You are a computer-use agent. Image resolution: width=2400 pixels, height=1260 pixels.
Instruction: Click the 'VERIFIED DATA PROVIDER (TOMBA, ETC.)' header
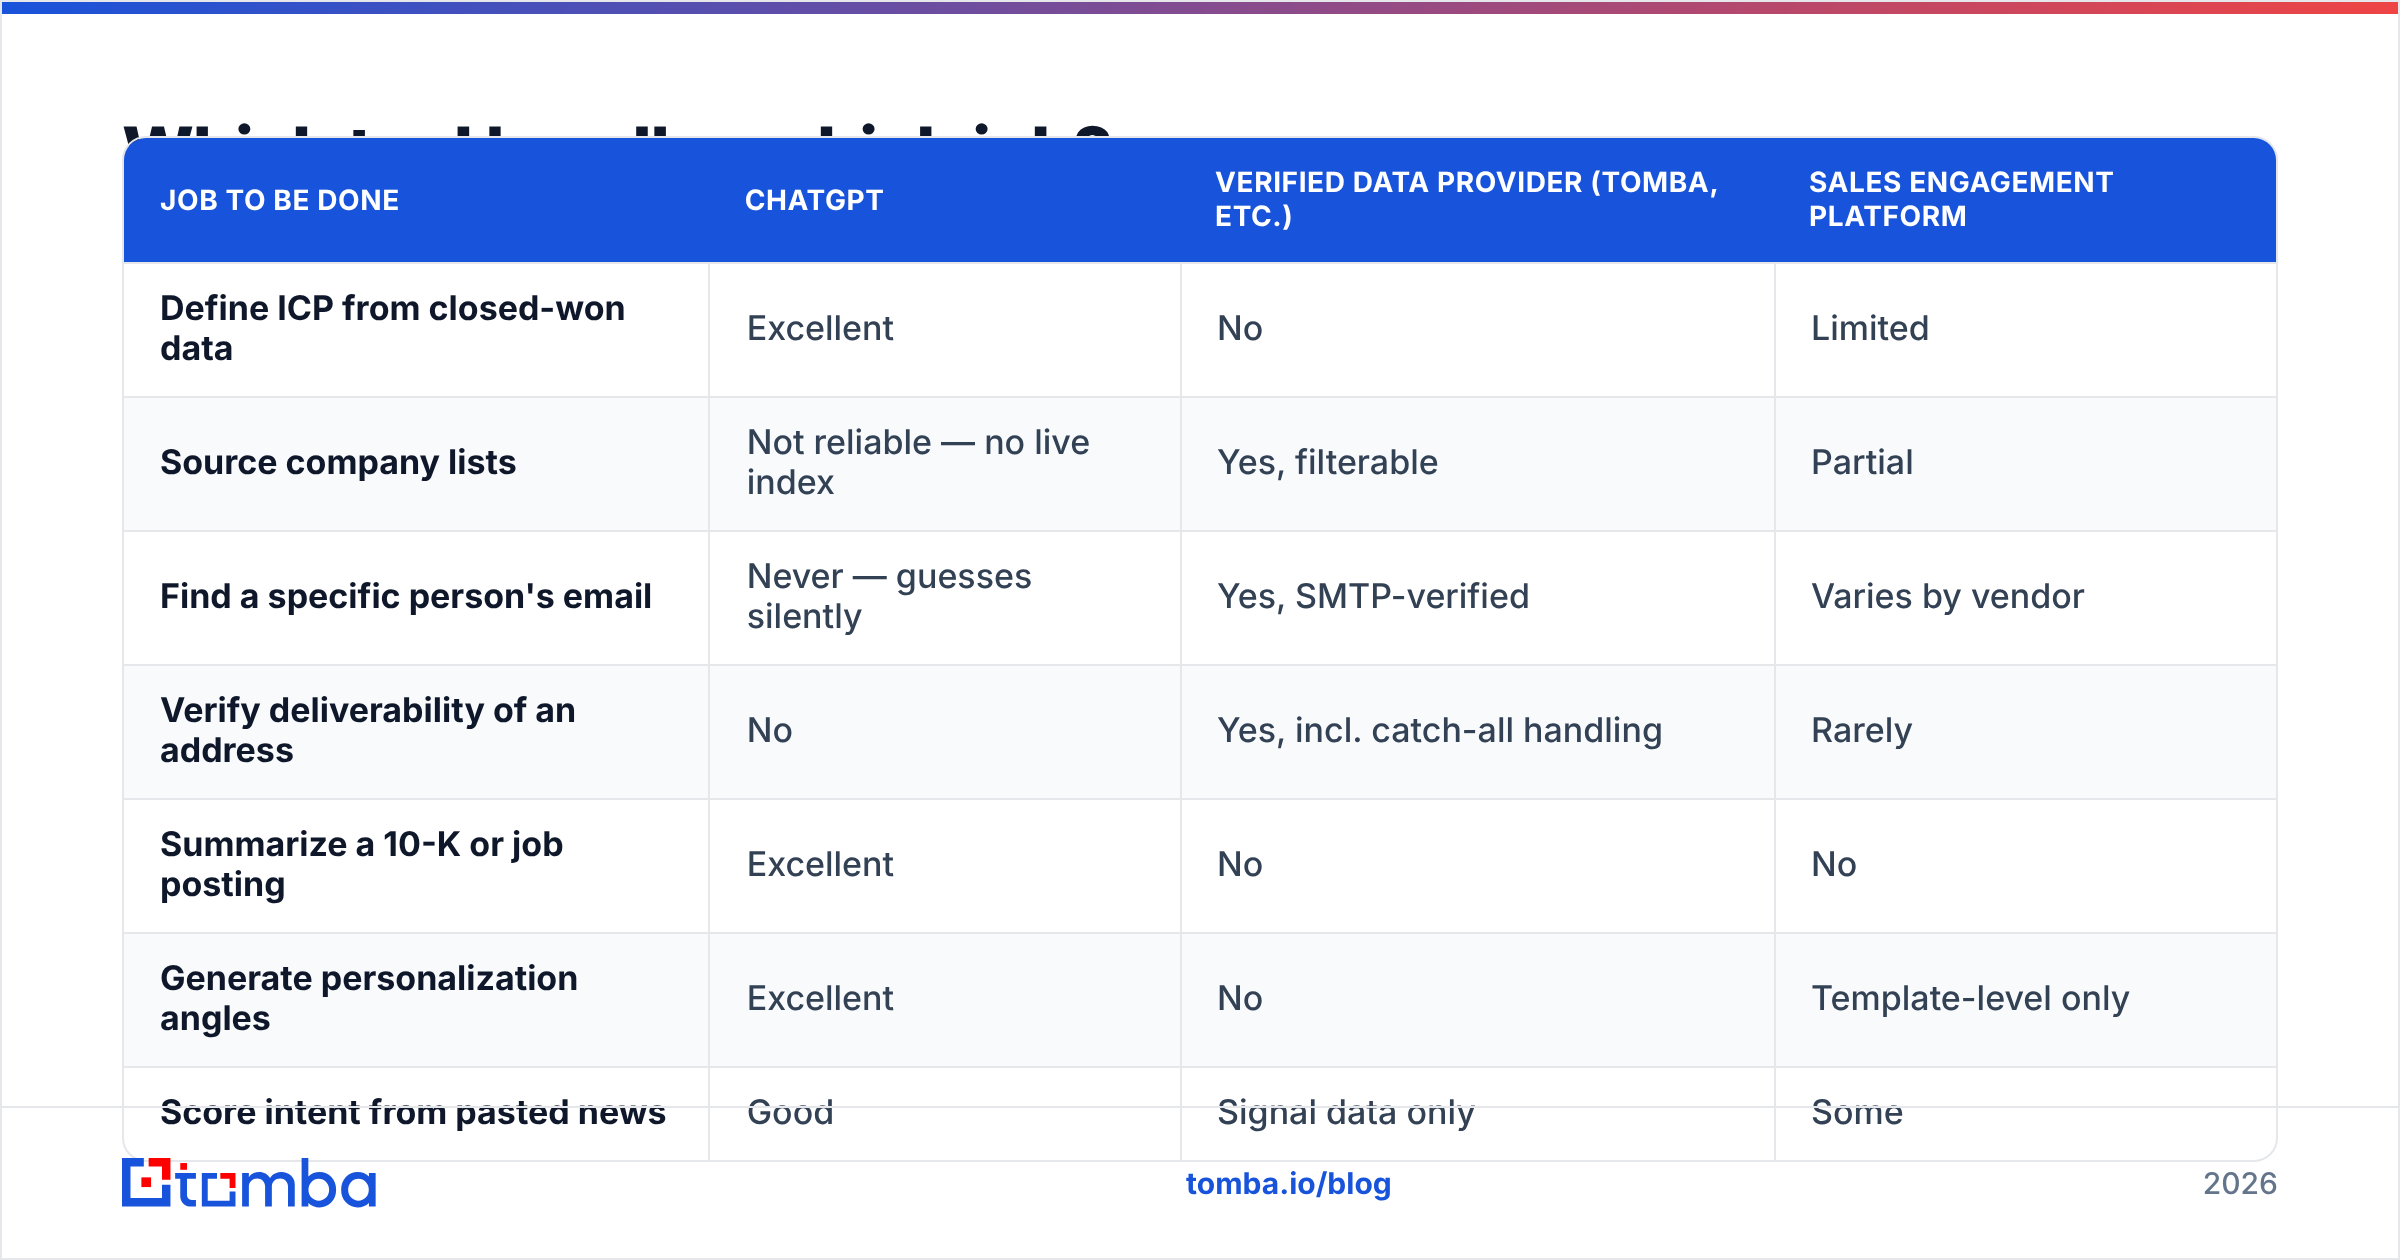click(x=1466, y=199)
